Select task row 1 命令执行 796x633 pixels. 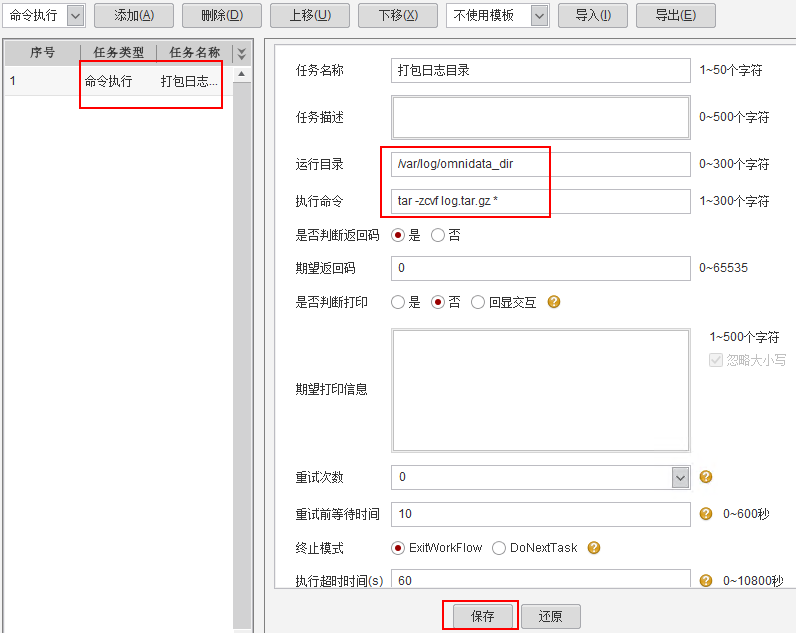pyautogui.click(x=119, y=81)
